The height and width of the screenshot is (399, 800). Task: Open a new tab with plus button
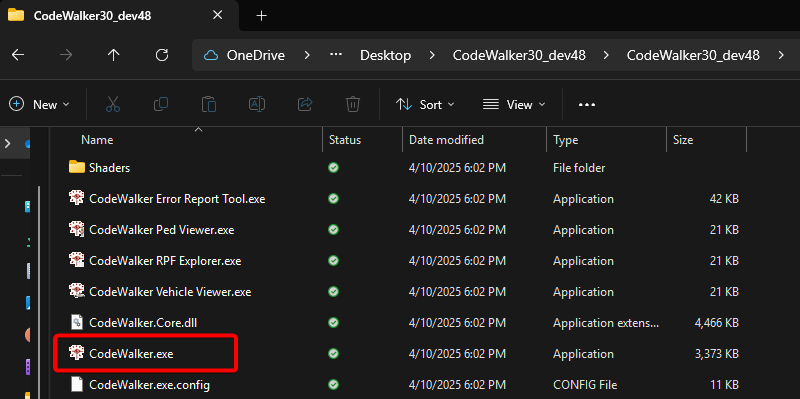tap(261, 16)
